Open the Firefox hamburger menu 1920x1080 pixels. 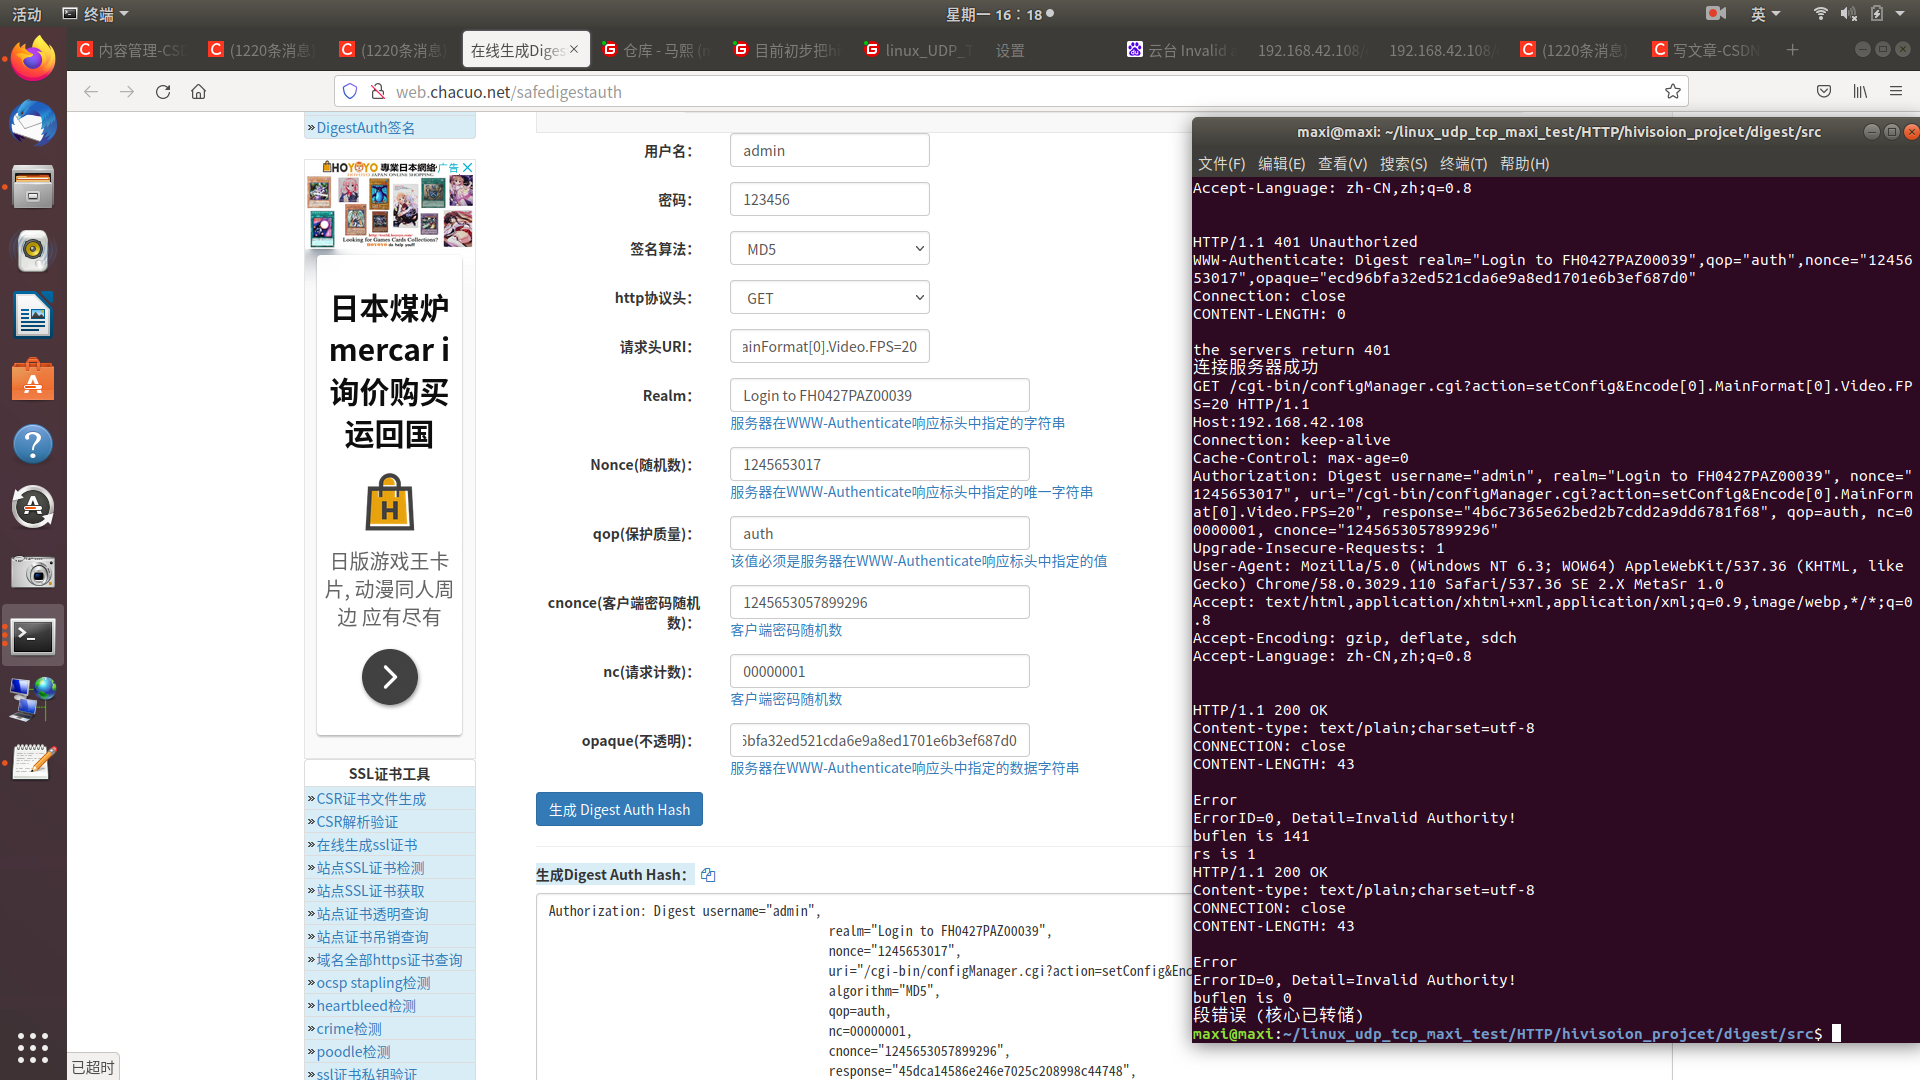point(1896,92)
